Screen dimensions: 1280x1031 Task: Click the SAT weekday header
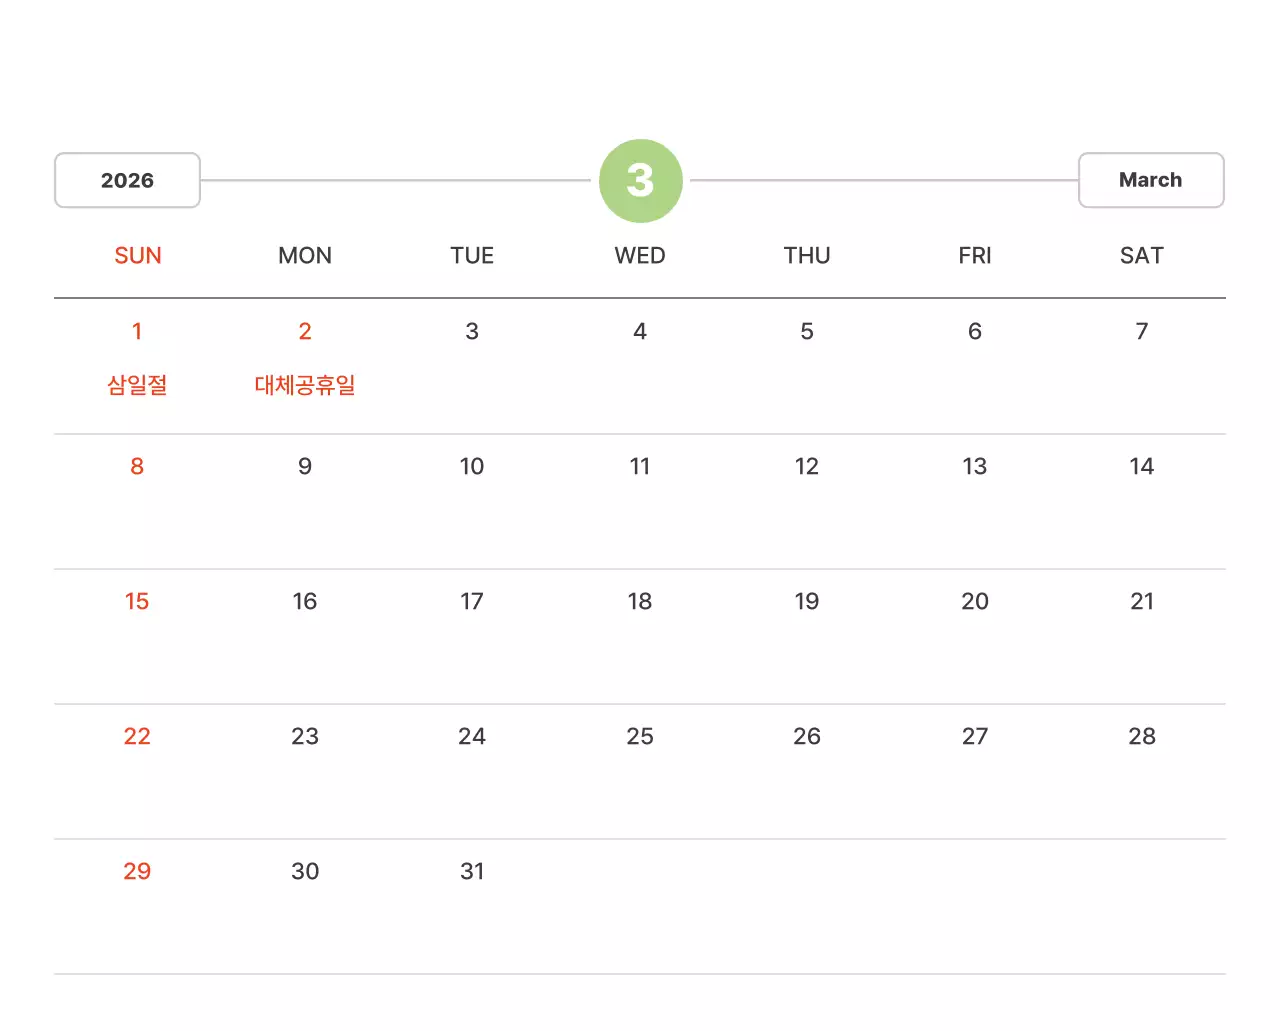coord(1141,256)
